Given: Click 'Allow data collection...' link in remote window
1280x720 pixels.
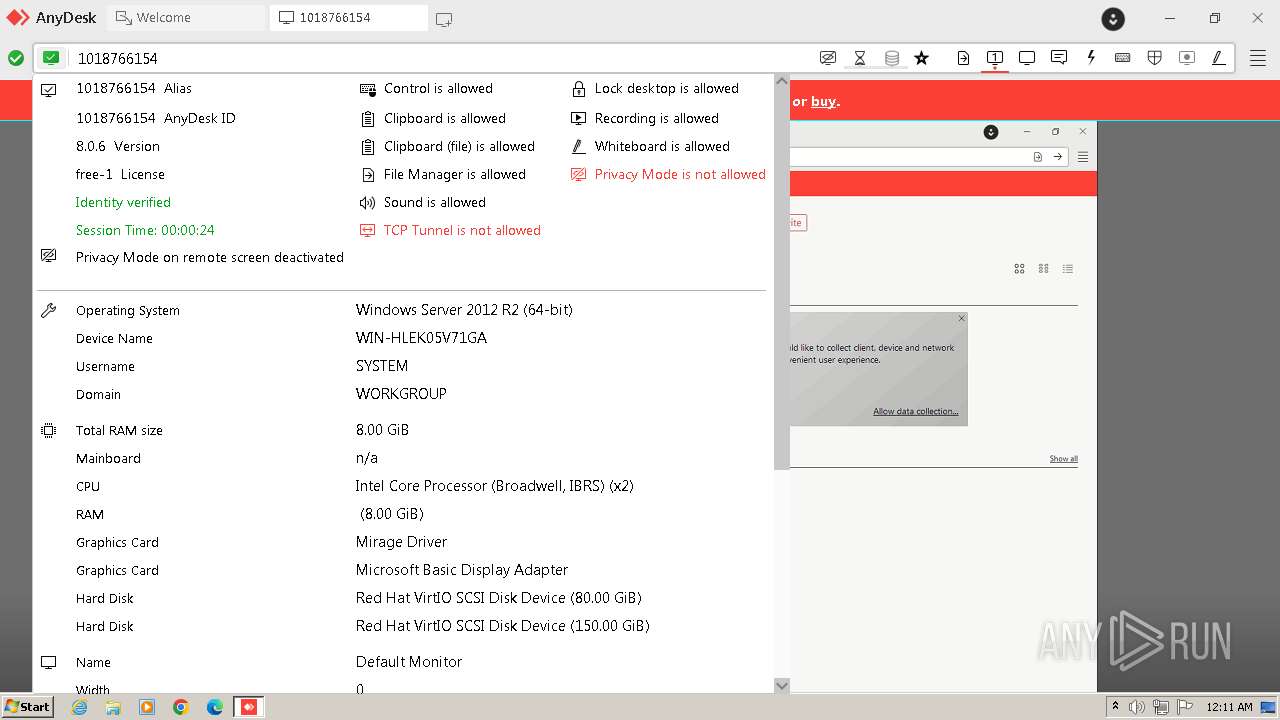Looking at the screenshot, I should click(x=915, y=412).
